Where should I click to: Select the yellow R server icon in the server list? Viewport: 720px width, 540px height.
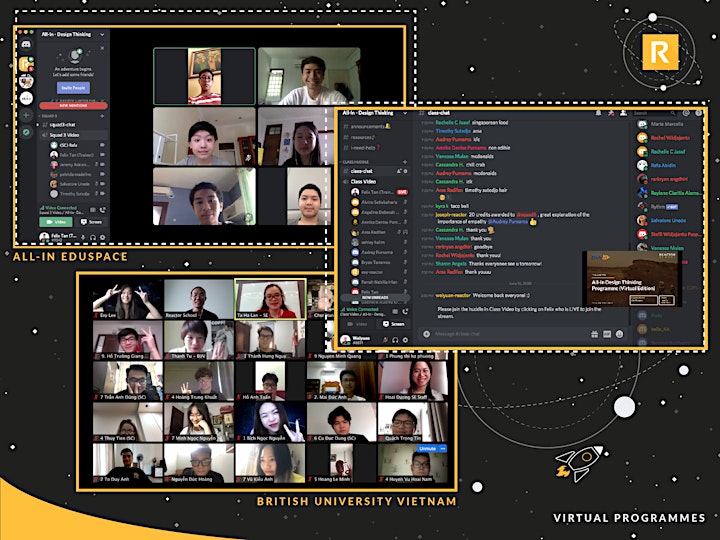(26, 64)
